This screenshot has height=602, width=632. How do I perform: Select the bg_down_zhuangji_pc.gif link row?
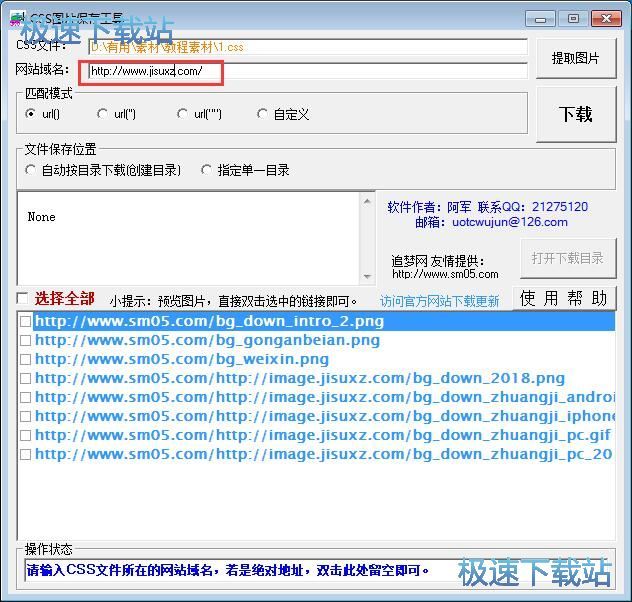click(x=322, y=435)
